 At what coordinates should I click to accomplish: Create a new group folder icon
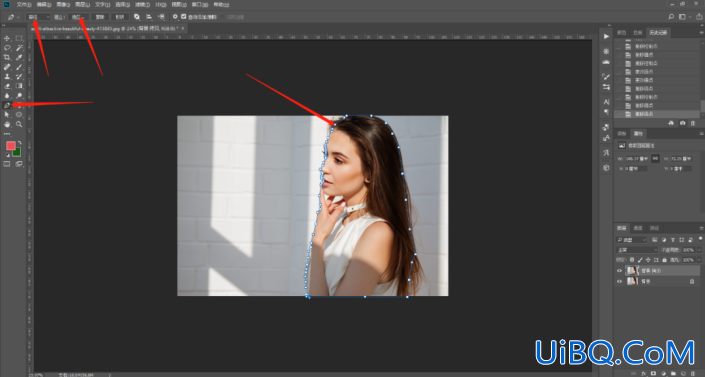click(x=673, y=373)
